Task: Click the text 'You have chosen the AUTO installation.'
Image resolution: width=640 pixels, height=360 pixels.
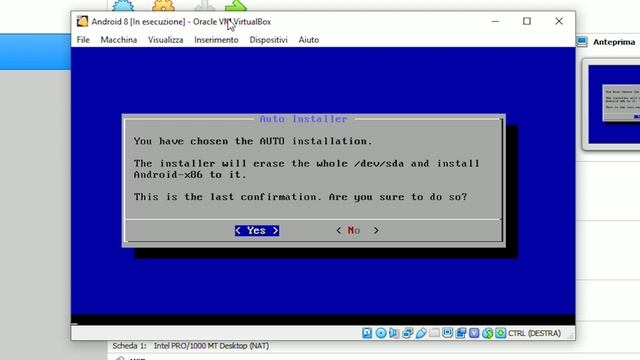Action: pos(253,141)
